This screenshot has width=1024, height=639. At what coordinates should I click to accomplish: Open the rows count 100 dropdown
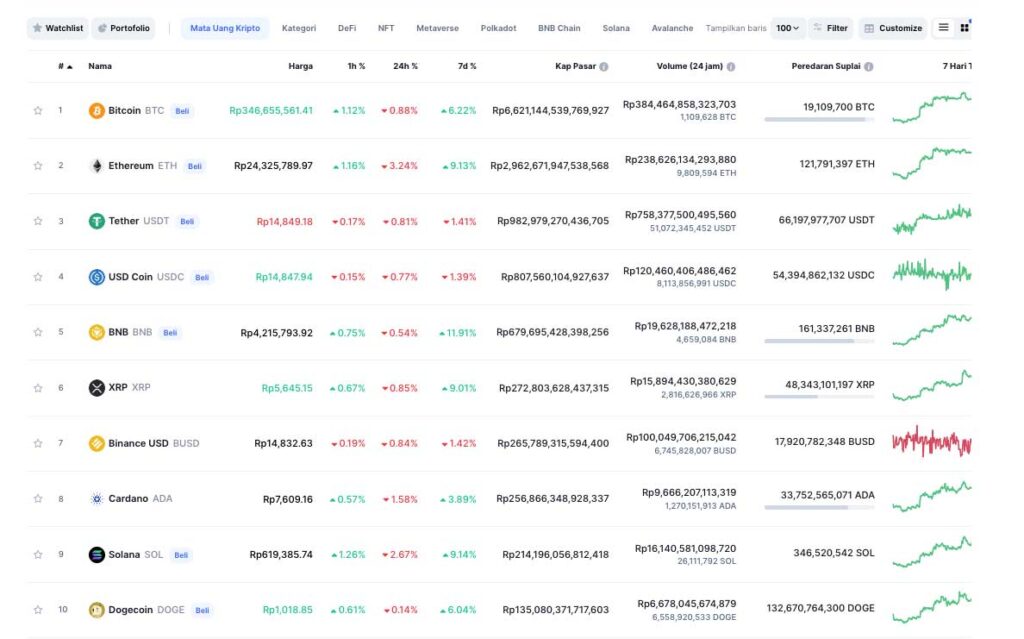(x=787, y=28)
